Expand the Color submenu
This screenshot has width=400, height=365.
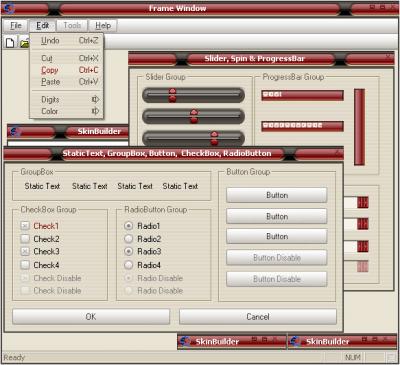coord(67,111)
